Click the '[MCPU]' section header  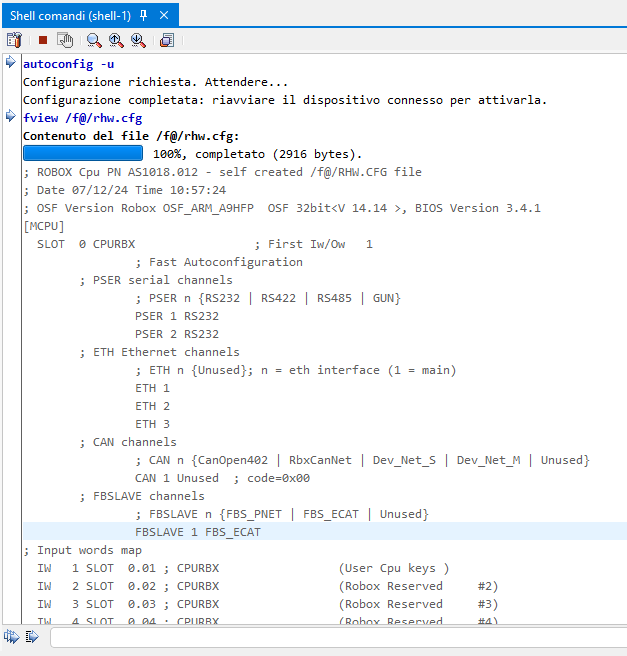click(44, 226)
